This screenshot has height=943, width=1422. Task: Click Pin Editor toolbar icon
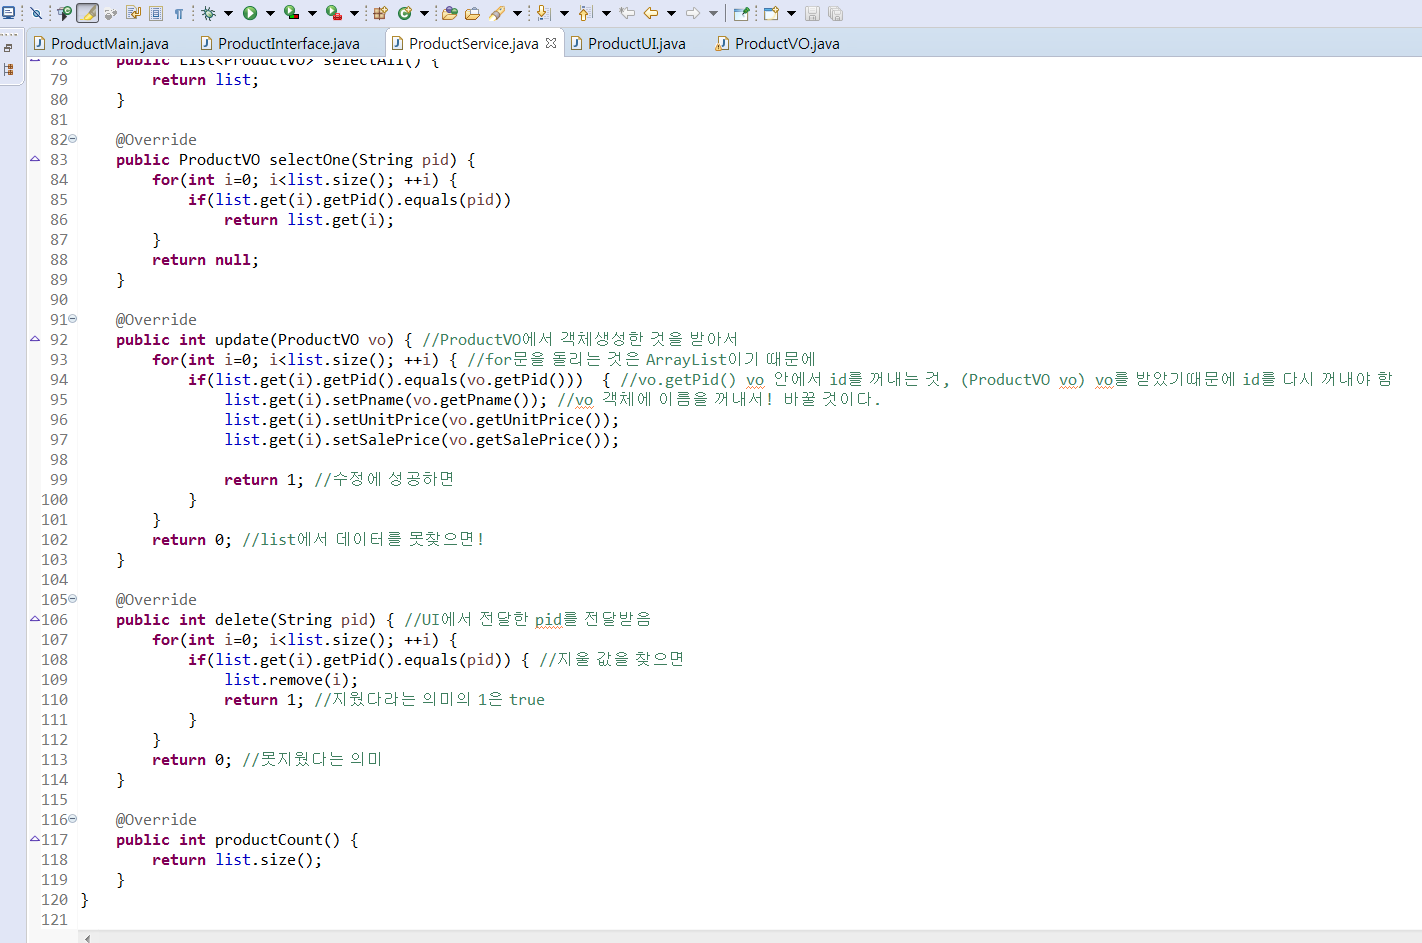point(741,13)
